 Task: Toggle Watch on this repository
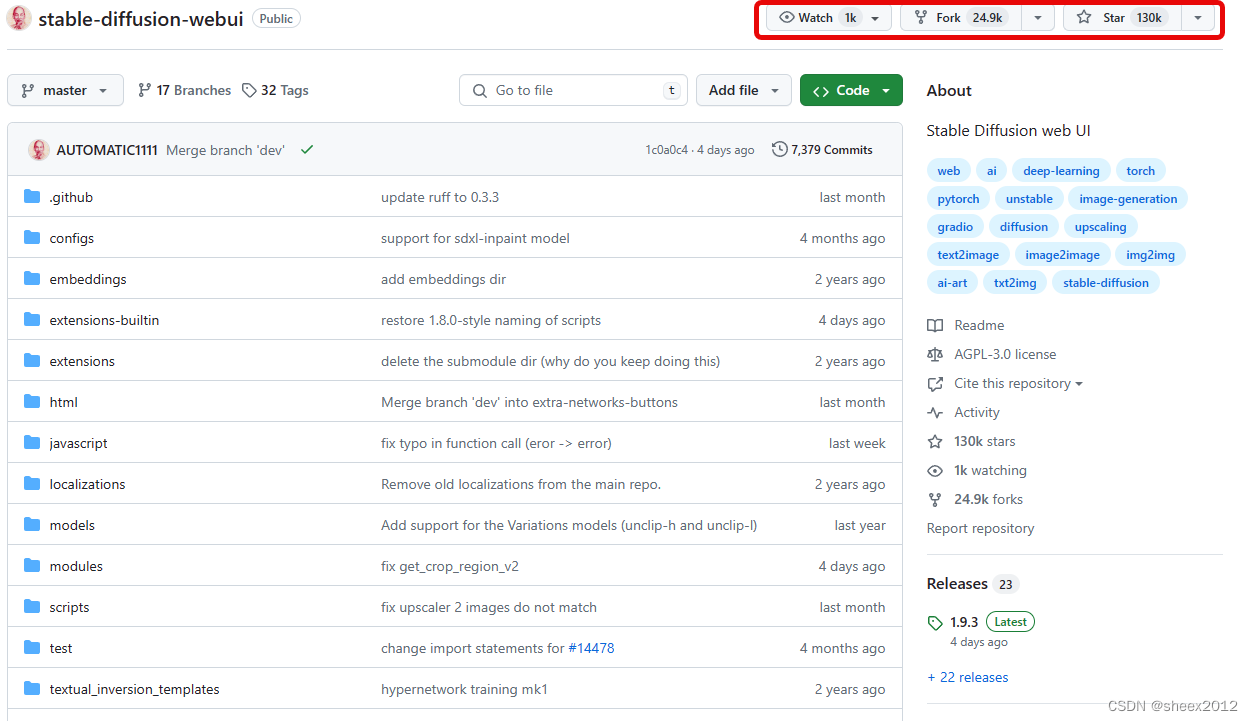coord(816,18)
